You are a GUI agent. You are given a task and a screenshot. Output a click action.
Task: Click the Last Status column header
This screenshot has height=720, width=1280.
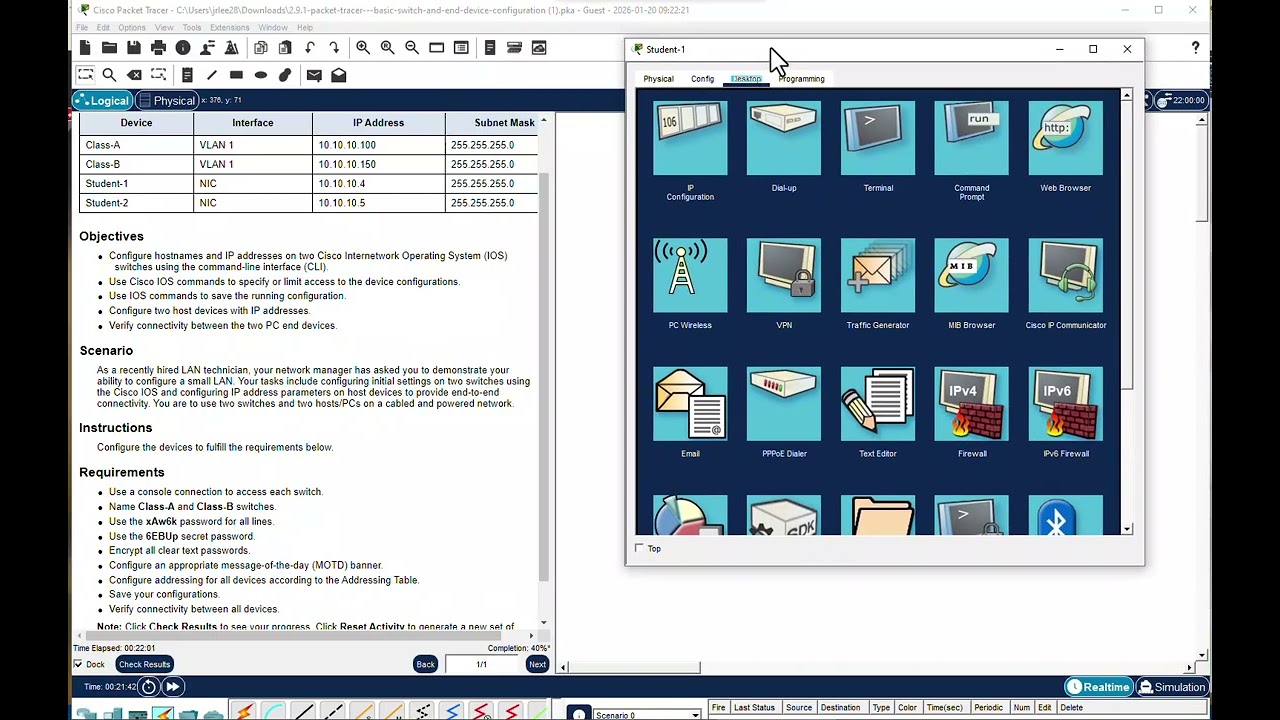[x=754, y=708]
